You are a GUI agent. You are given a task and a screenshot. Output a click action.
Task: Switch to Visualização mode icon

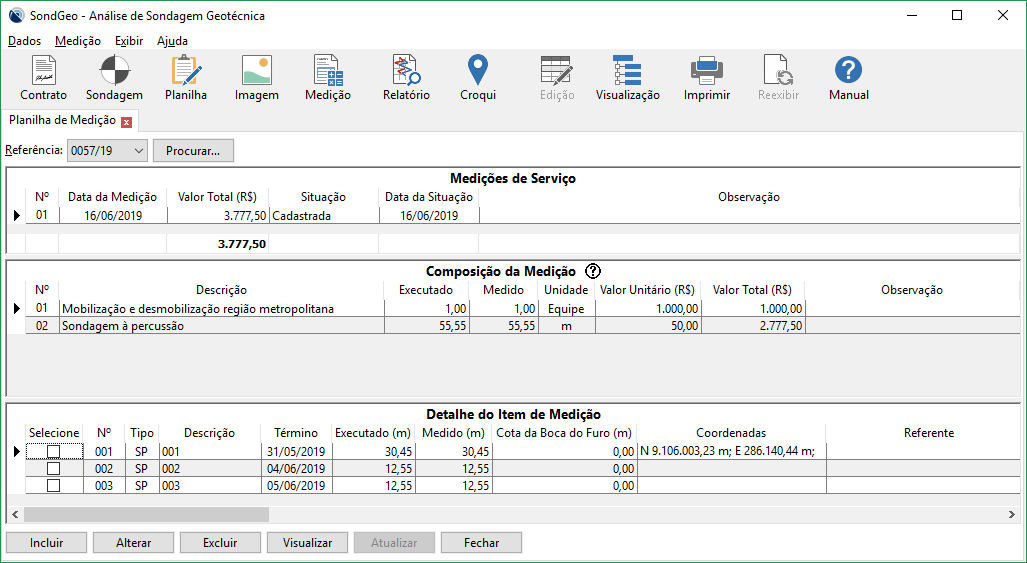(x=627, y=78)
